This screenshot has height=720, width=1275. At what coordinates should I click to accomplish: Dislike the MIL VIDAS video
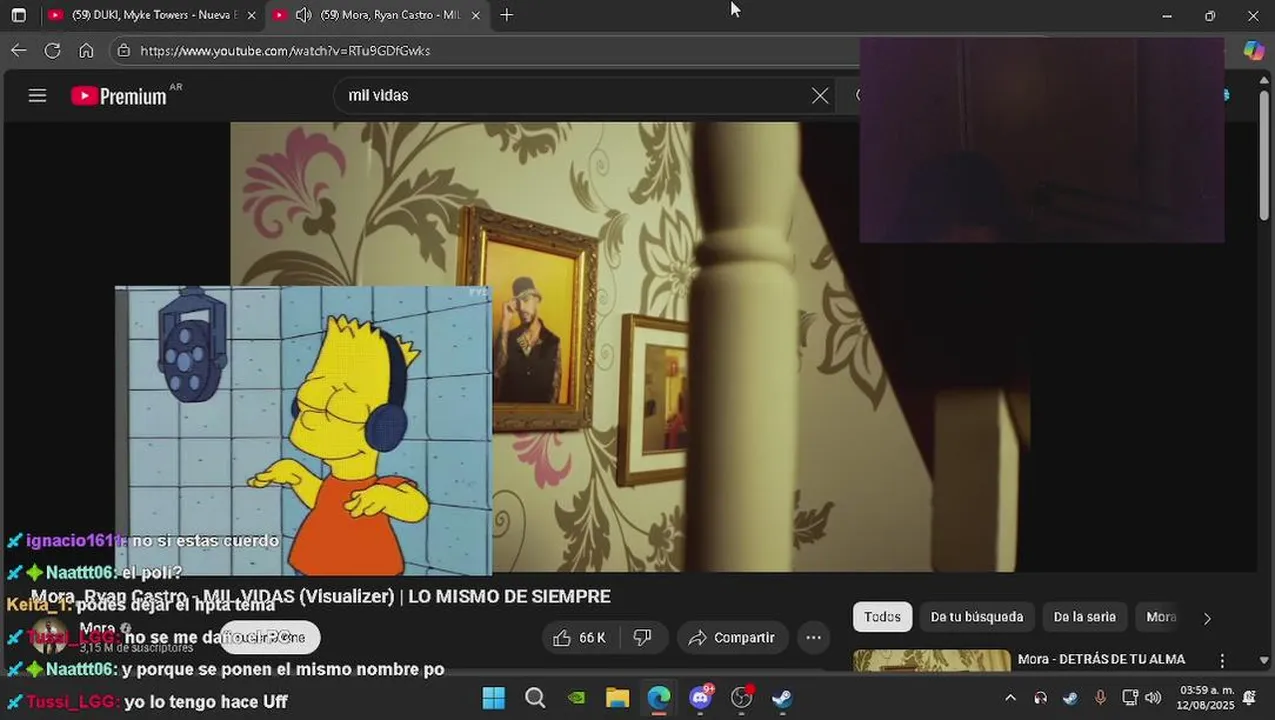coord(643,637)
